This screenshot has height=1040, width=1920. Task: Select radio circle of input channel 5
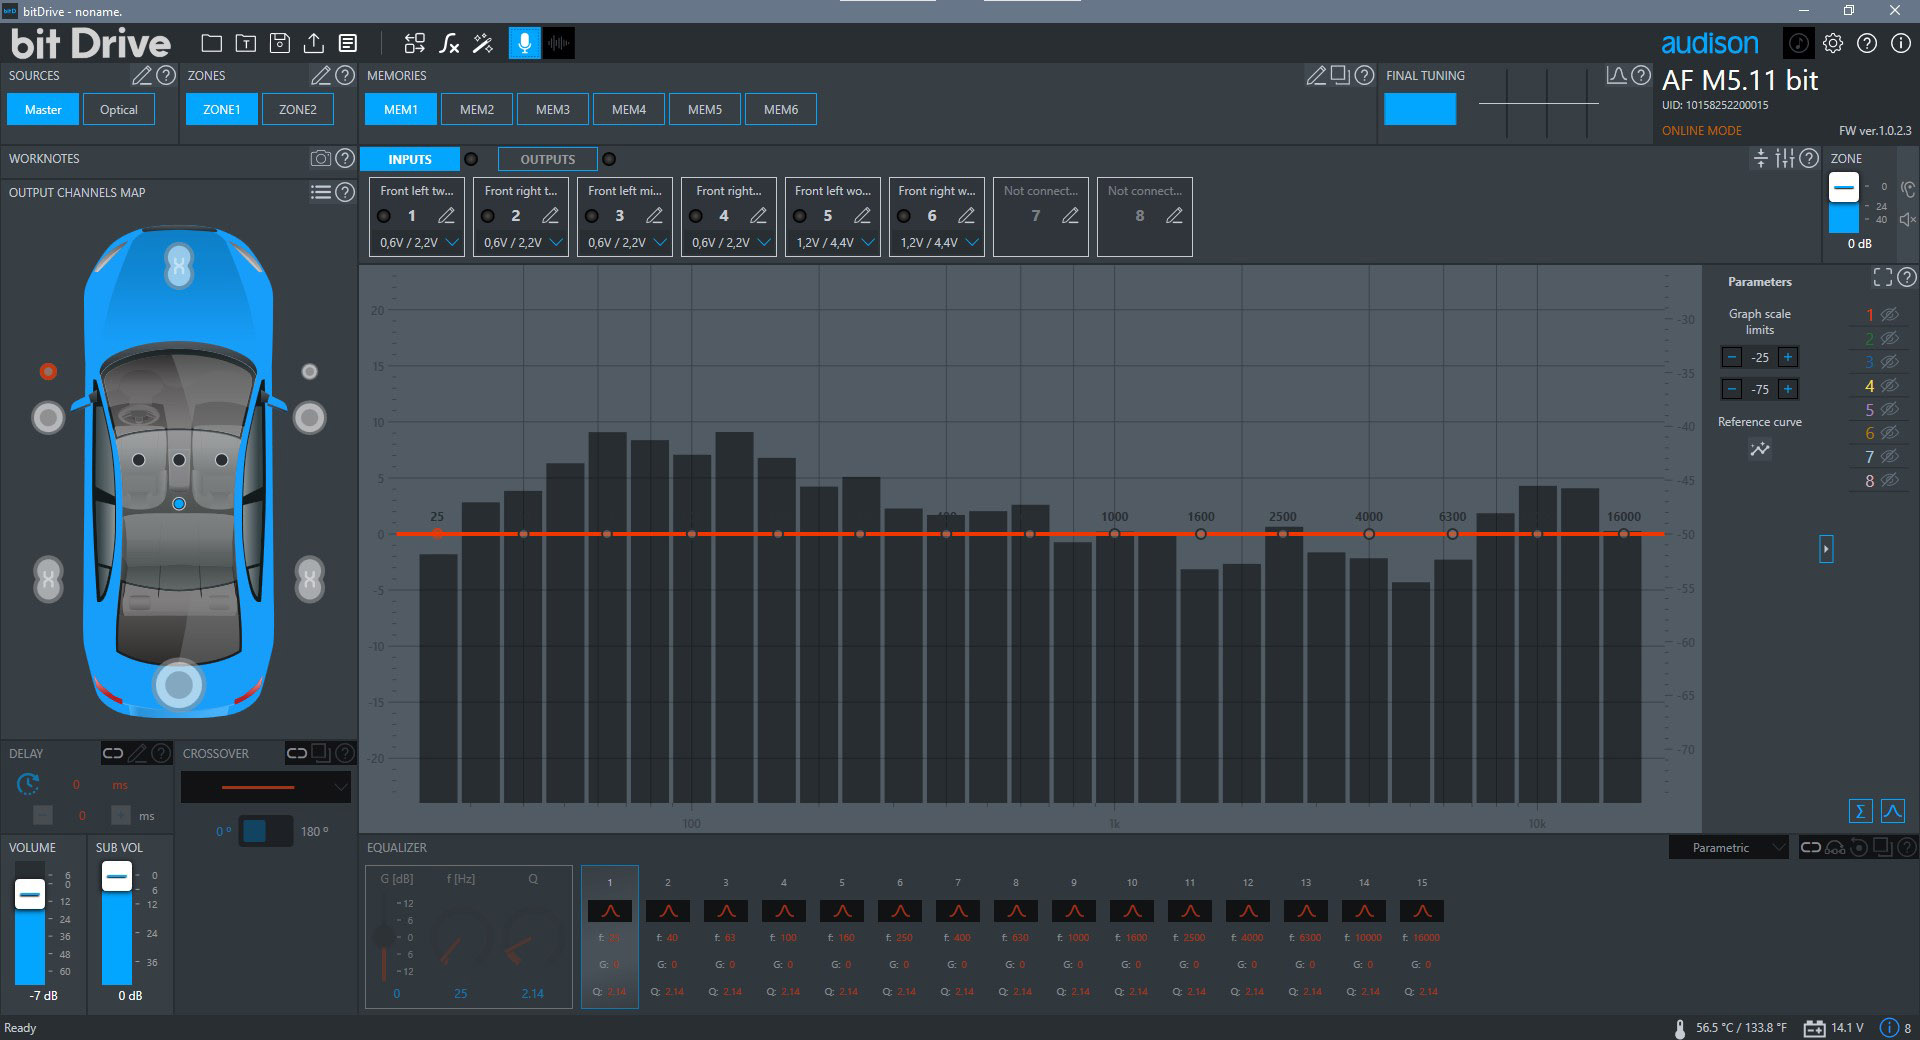point(800,216)
